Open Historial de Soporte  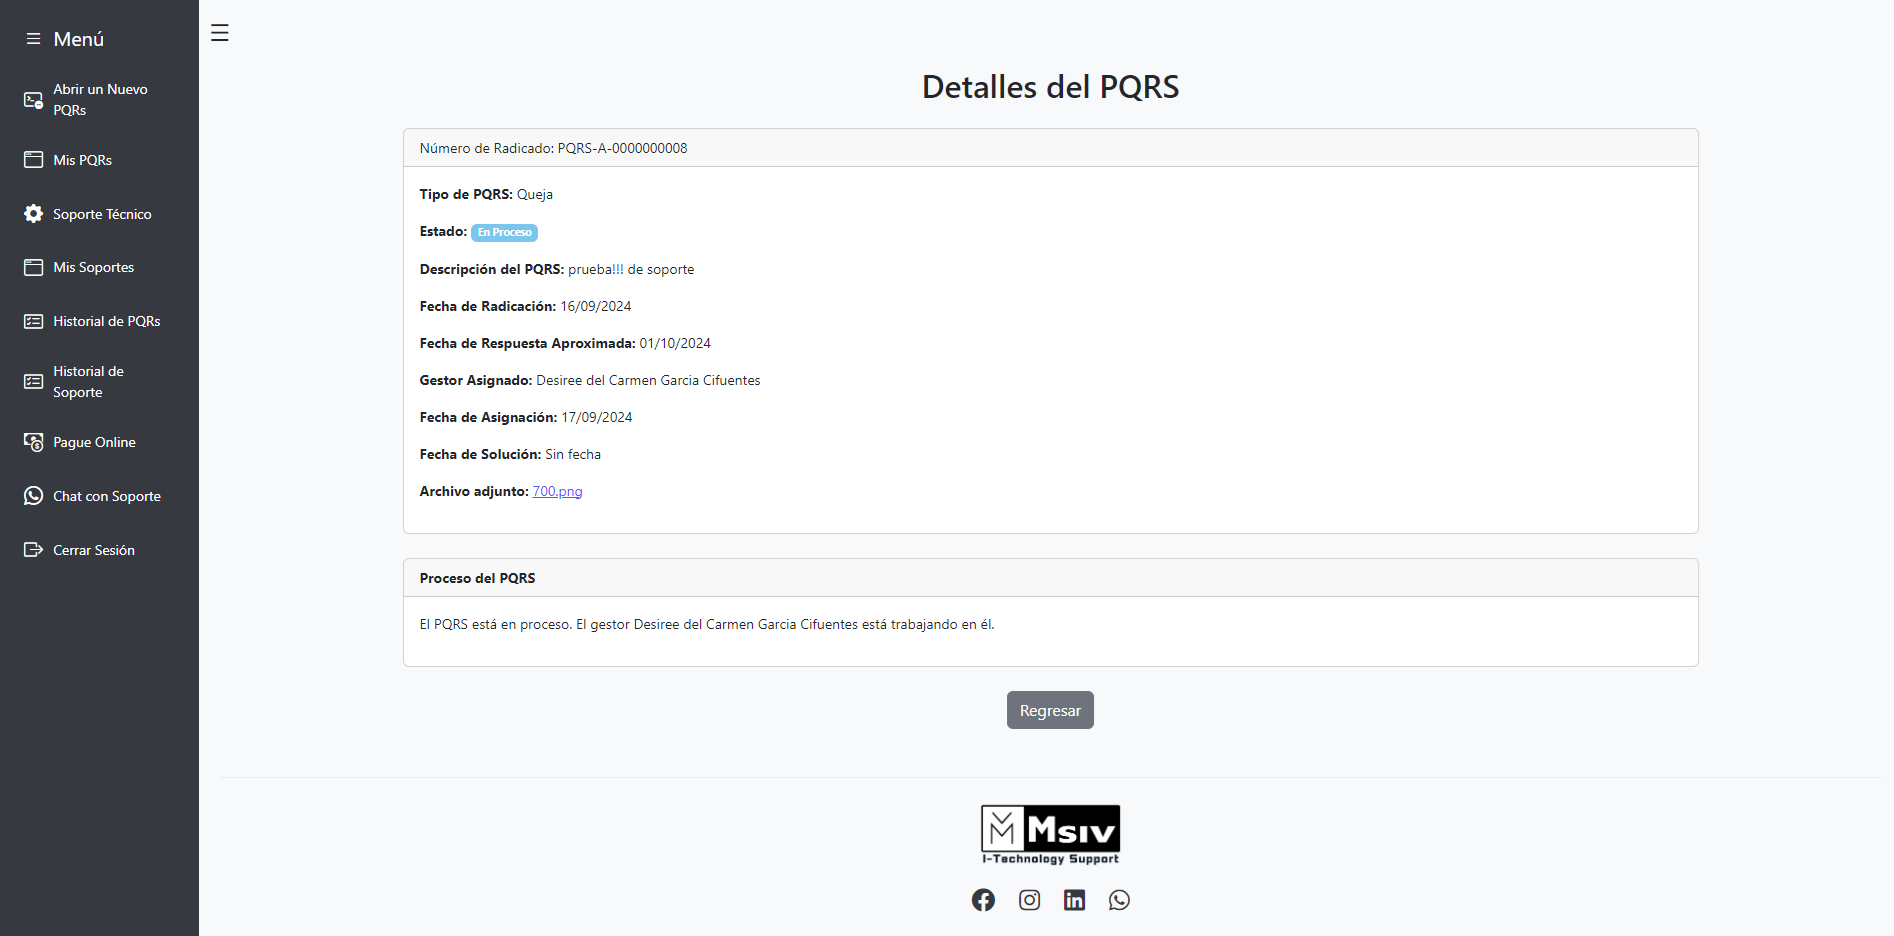click(88, 381)
